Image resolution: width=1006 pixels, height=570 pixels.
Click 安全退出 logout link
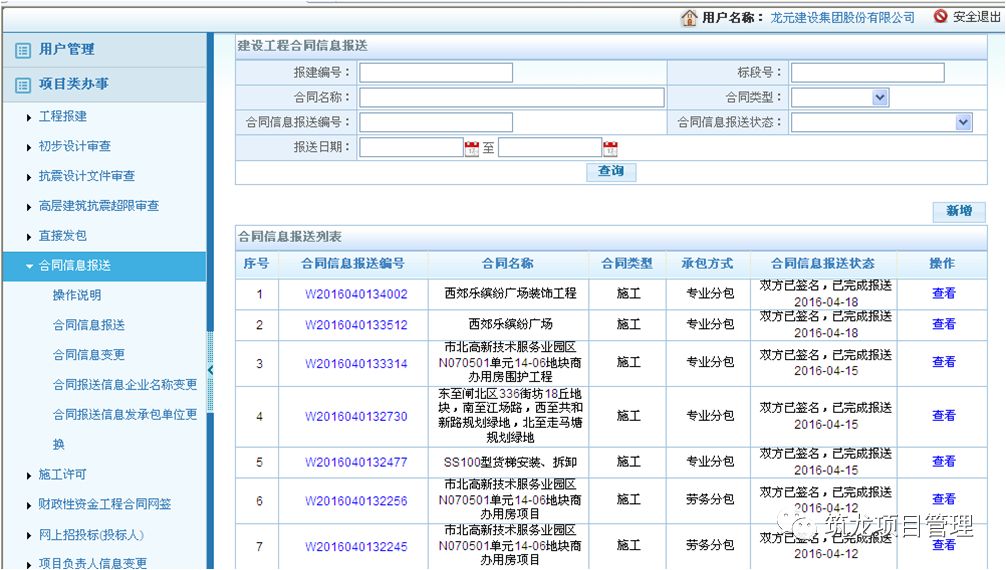976,17
